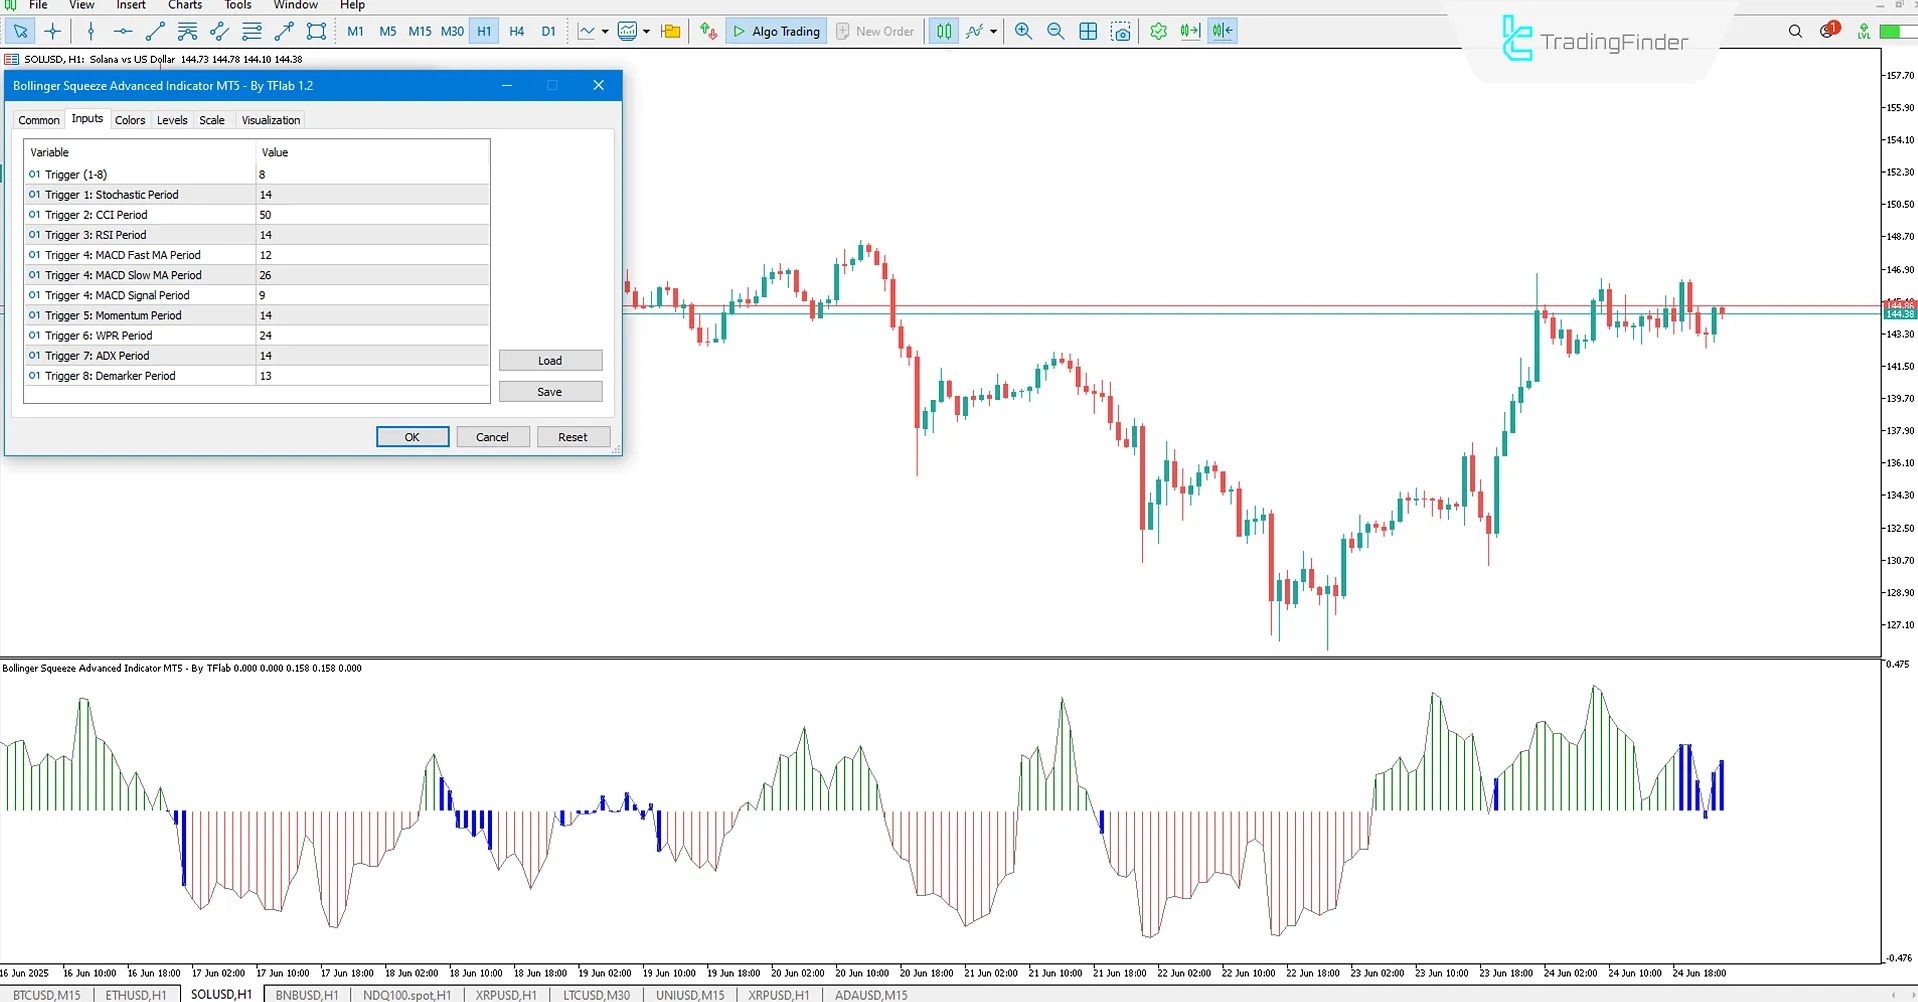
Task: Select the Trendline drawing tool
Action: (x=155, y=31)
